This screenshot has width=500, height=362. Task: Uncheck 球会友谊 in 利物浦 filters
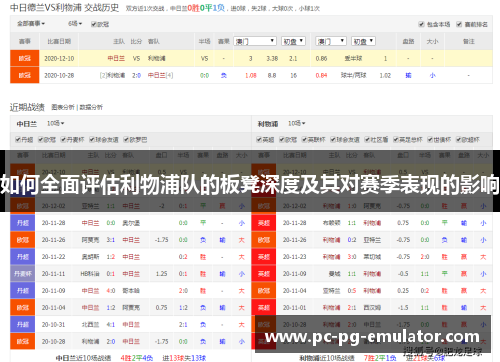coord(333,139)
